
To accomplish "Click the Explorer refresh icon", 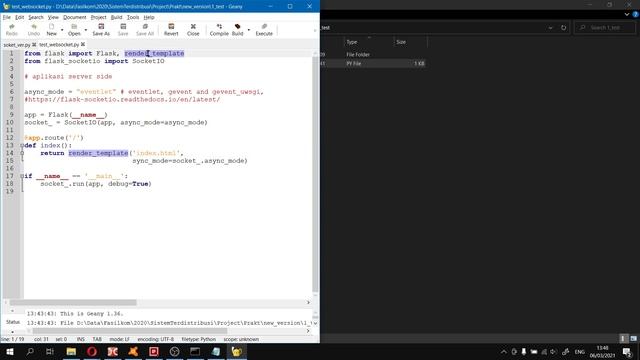I will click(x=564, y=28).
